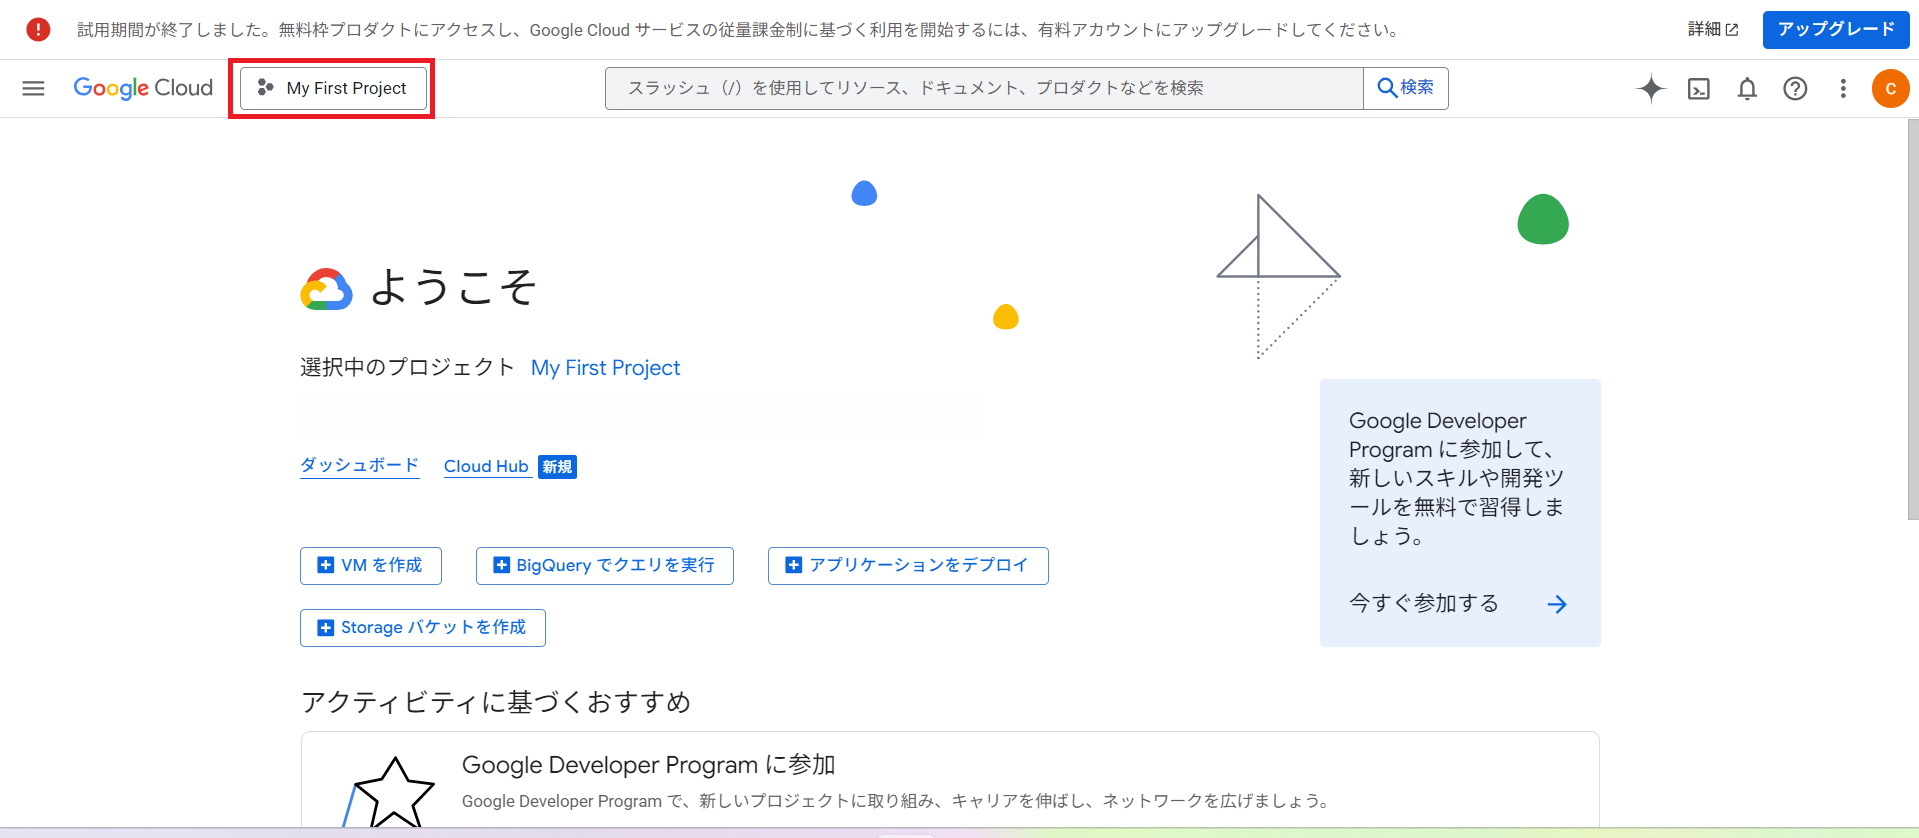Activate Cloud Shell terminal icon
Viewport: 1919px width, 838px height.
[x=1699, y=89]
